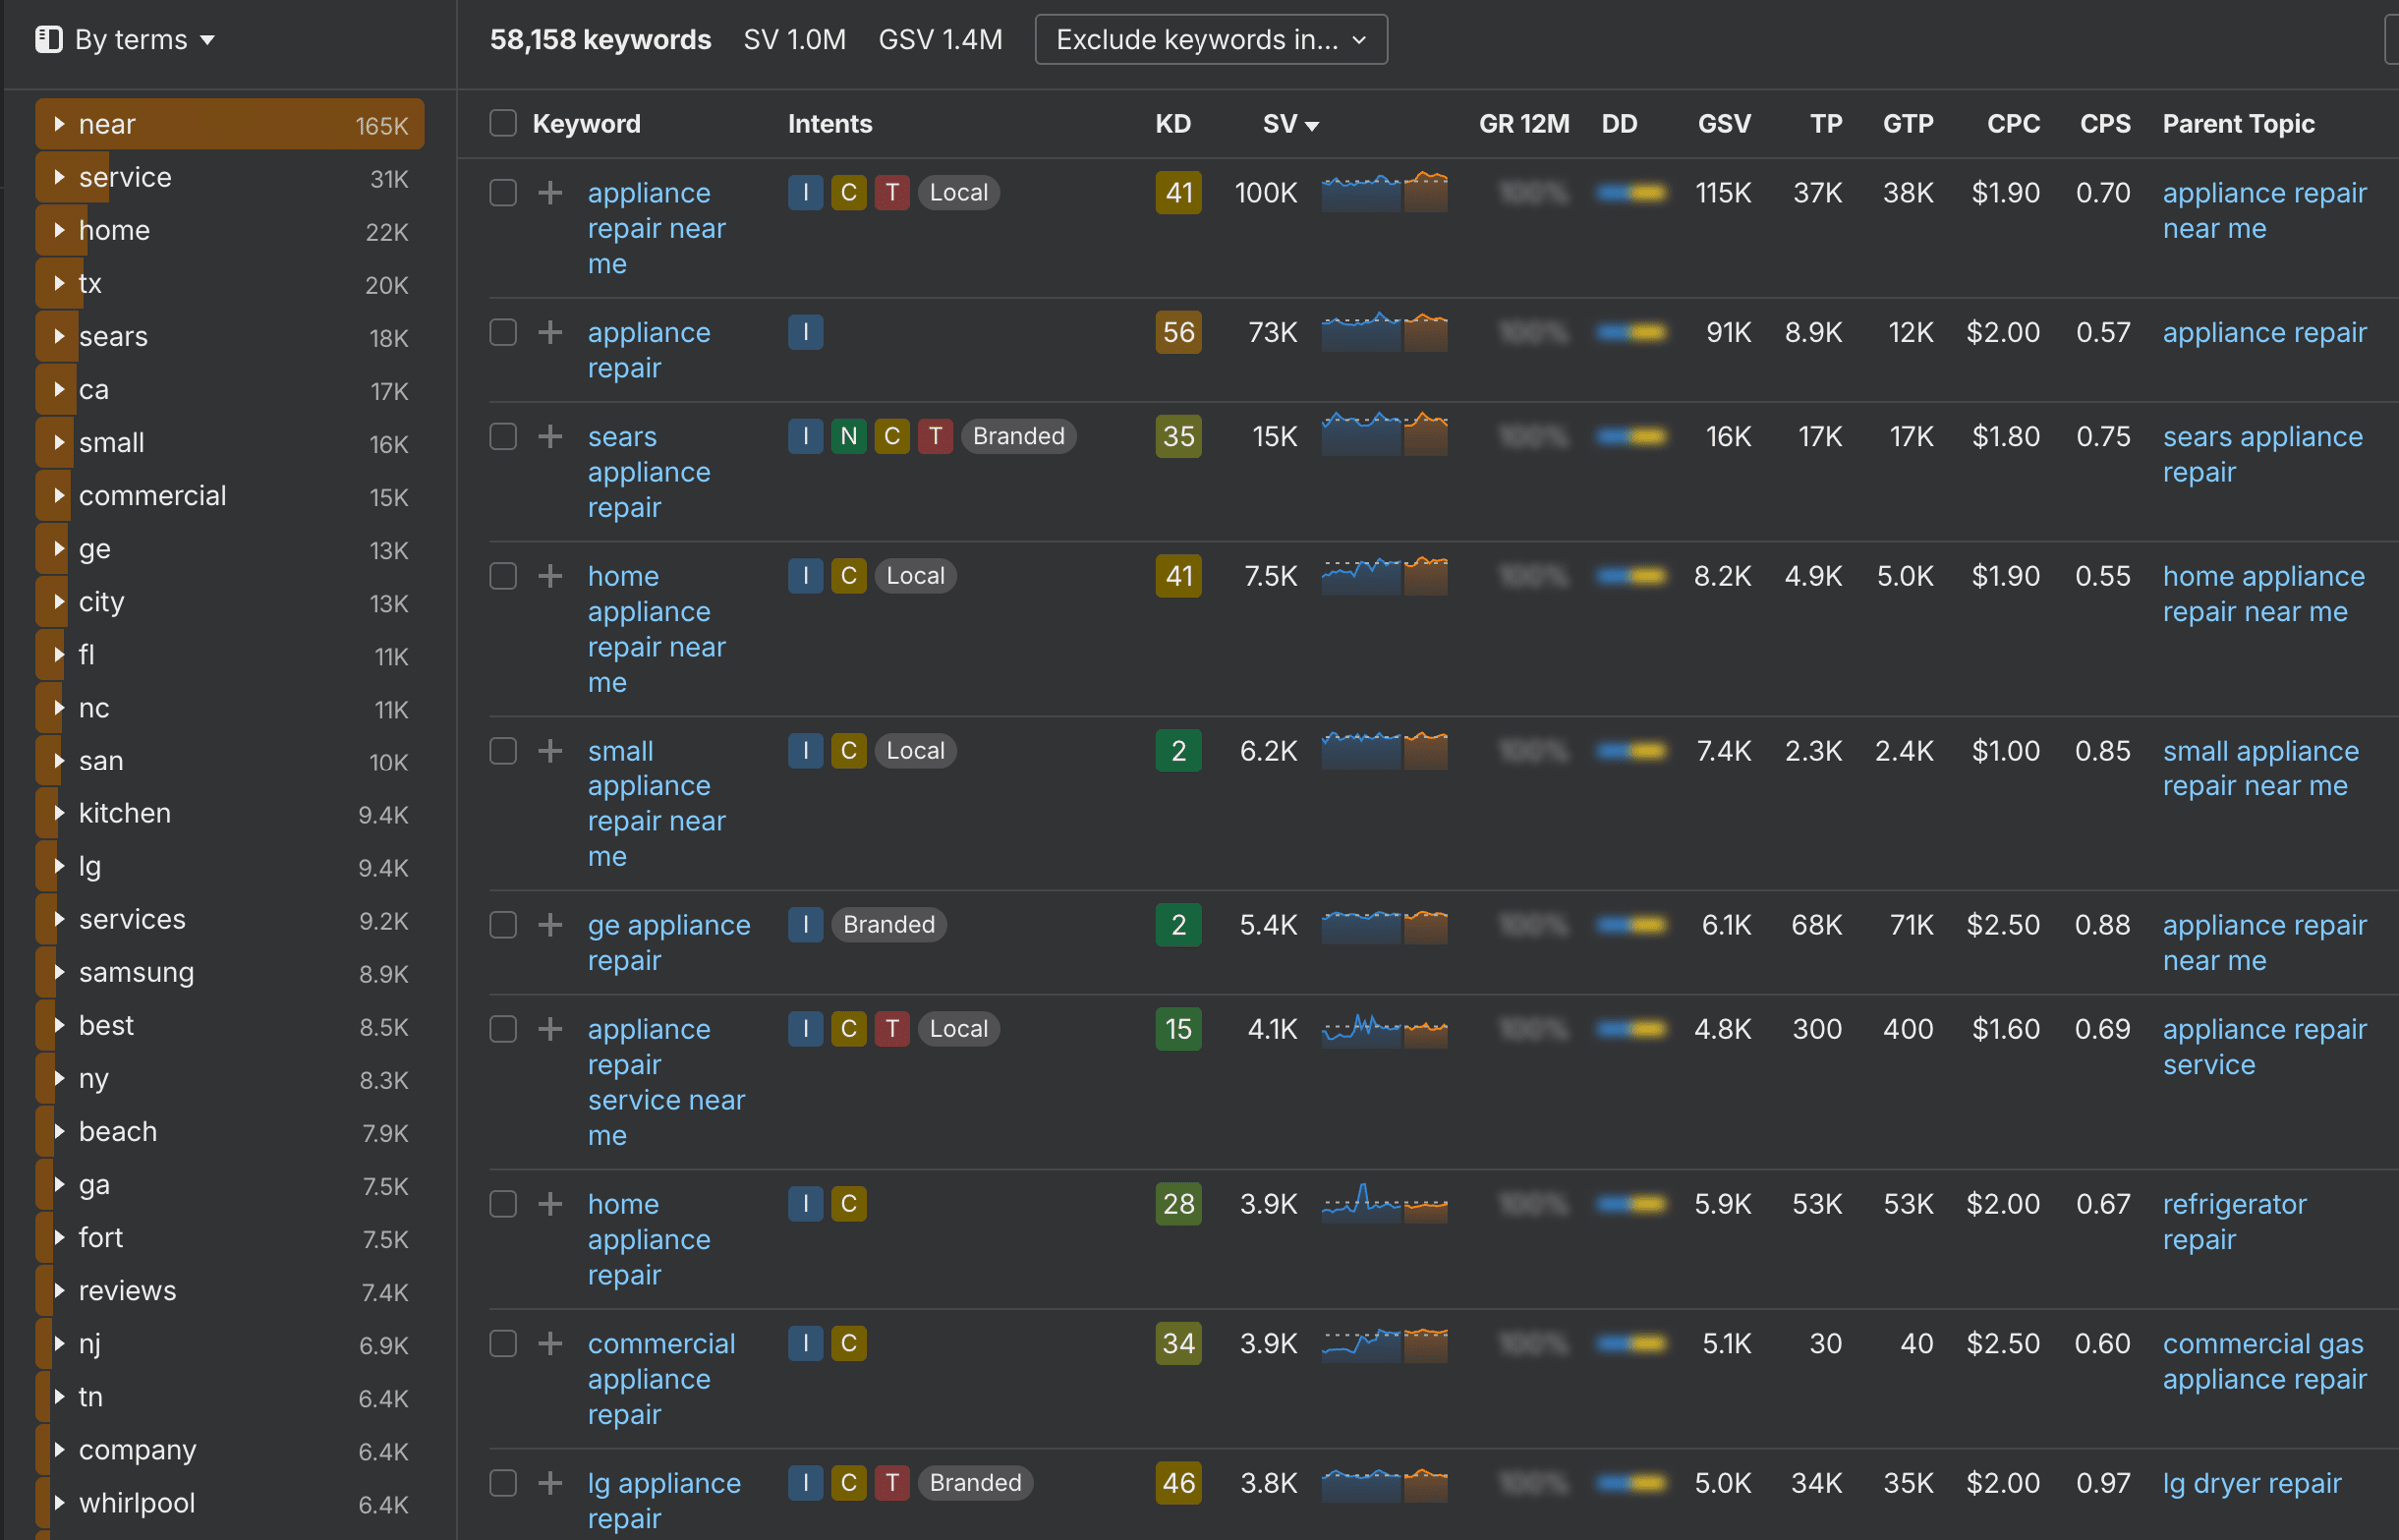
Task: Select the lg appliance repair row checkbox
Action: click(503, 1483)
